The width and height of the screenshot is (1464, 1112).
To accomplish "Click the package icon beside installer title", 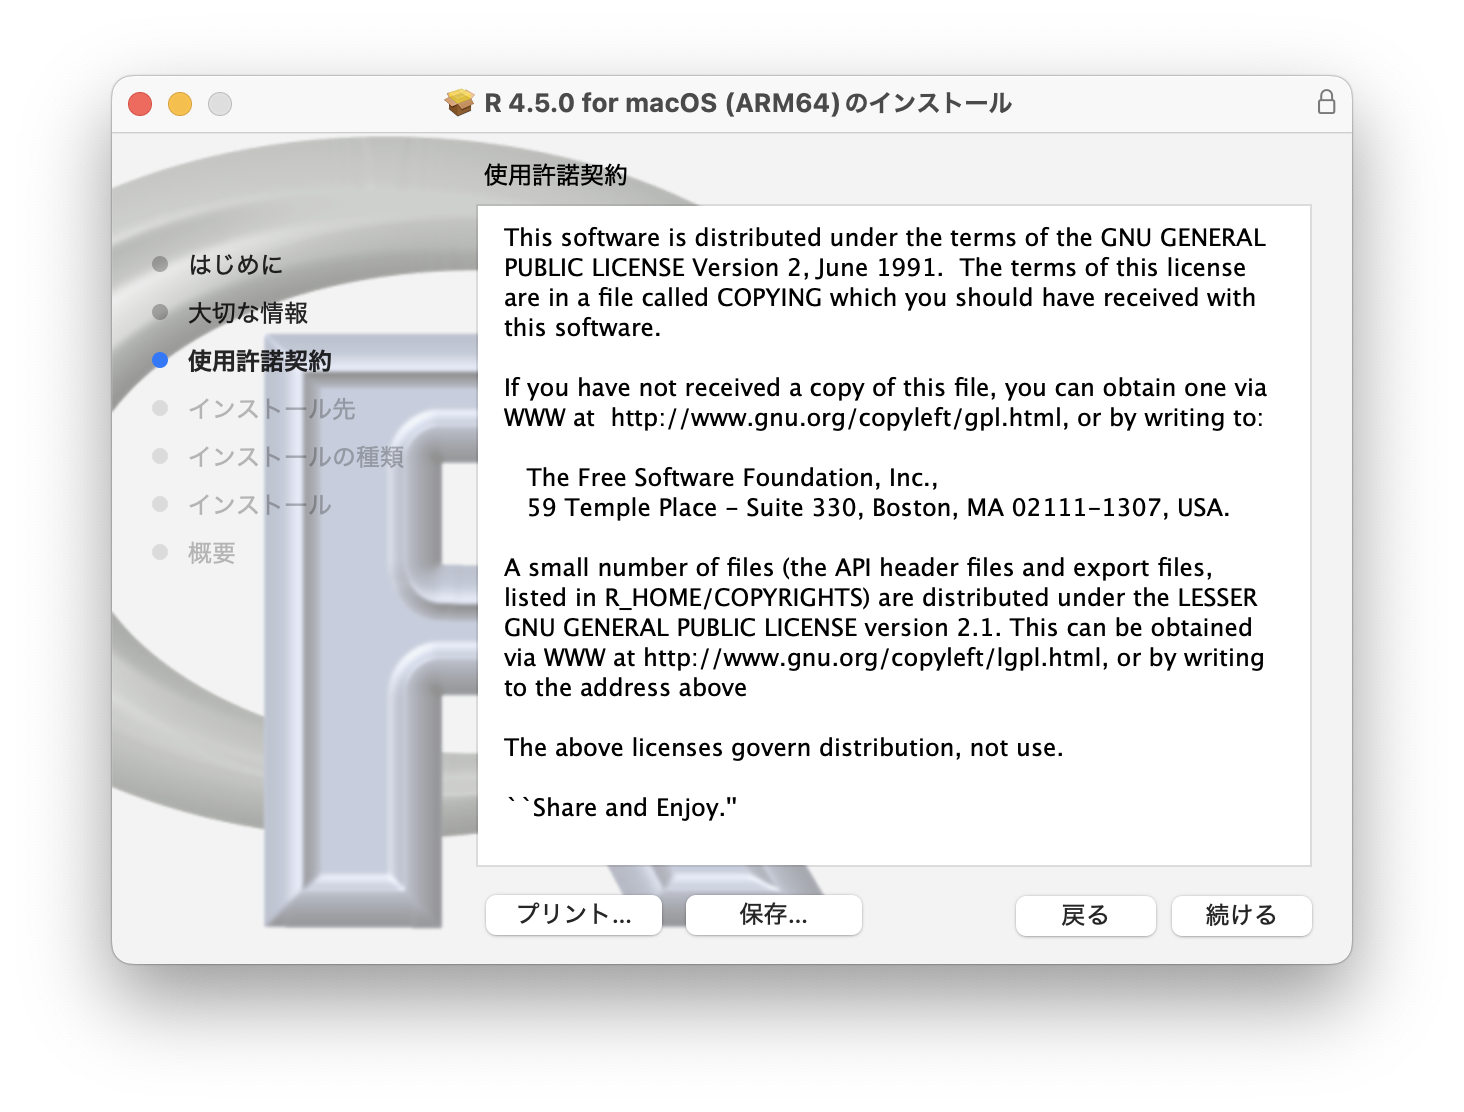I will (x=460, y=103).
